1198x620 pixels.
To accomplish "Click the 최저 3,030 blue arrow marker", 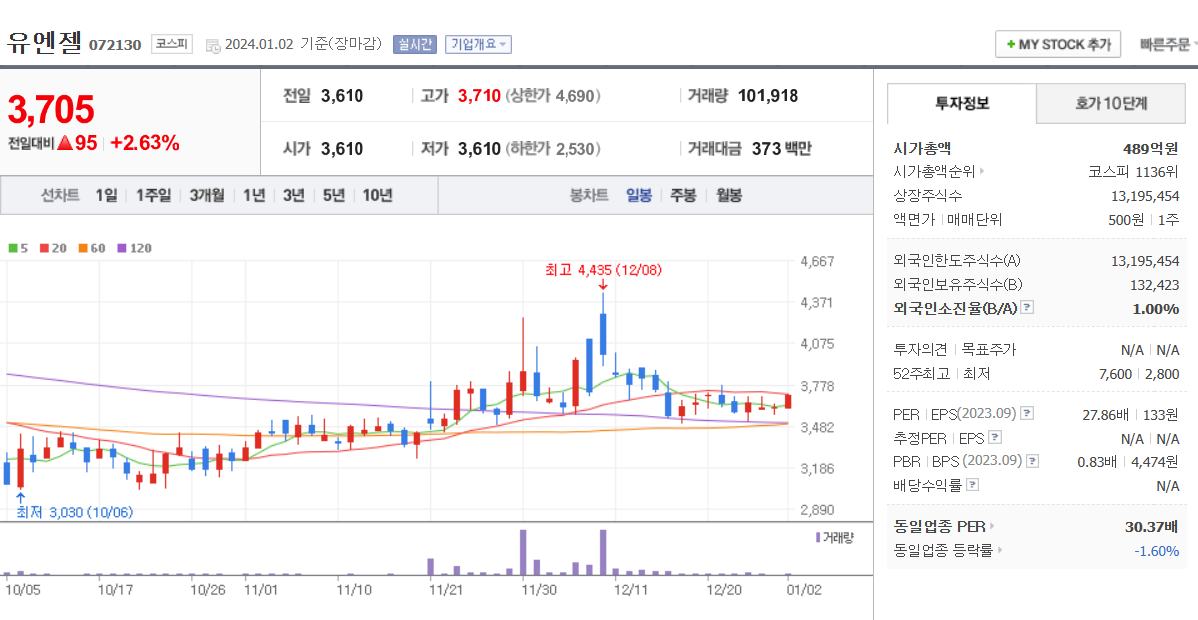I will point(21,497).
